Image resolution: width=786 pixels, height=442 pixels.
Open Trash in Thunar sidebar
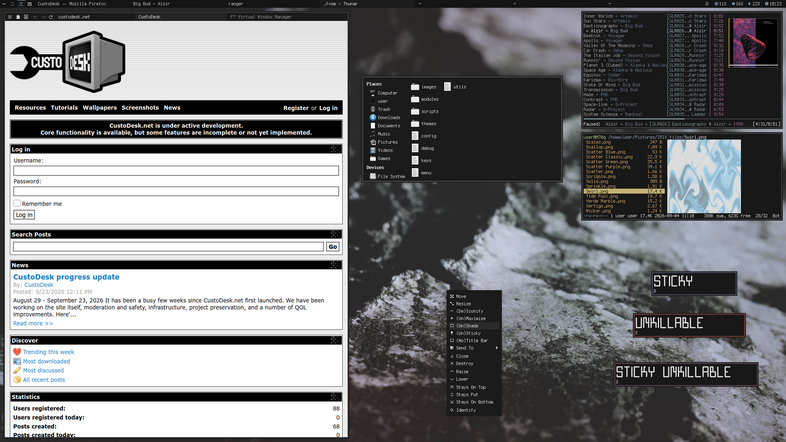click(380, 109)
